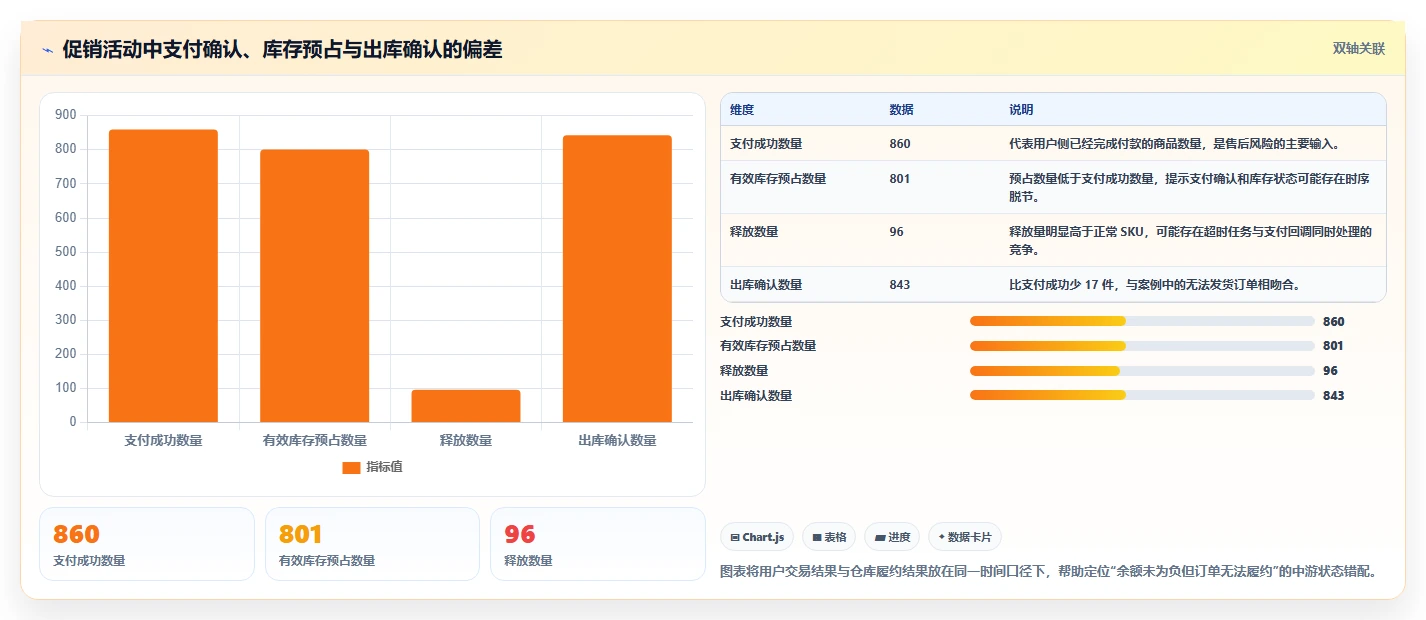The image size is (1426, 620).
Task: Click the description 比支付成功少 17 件
Action: point(1155,285)
